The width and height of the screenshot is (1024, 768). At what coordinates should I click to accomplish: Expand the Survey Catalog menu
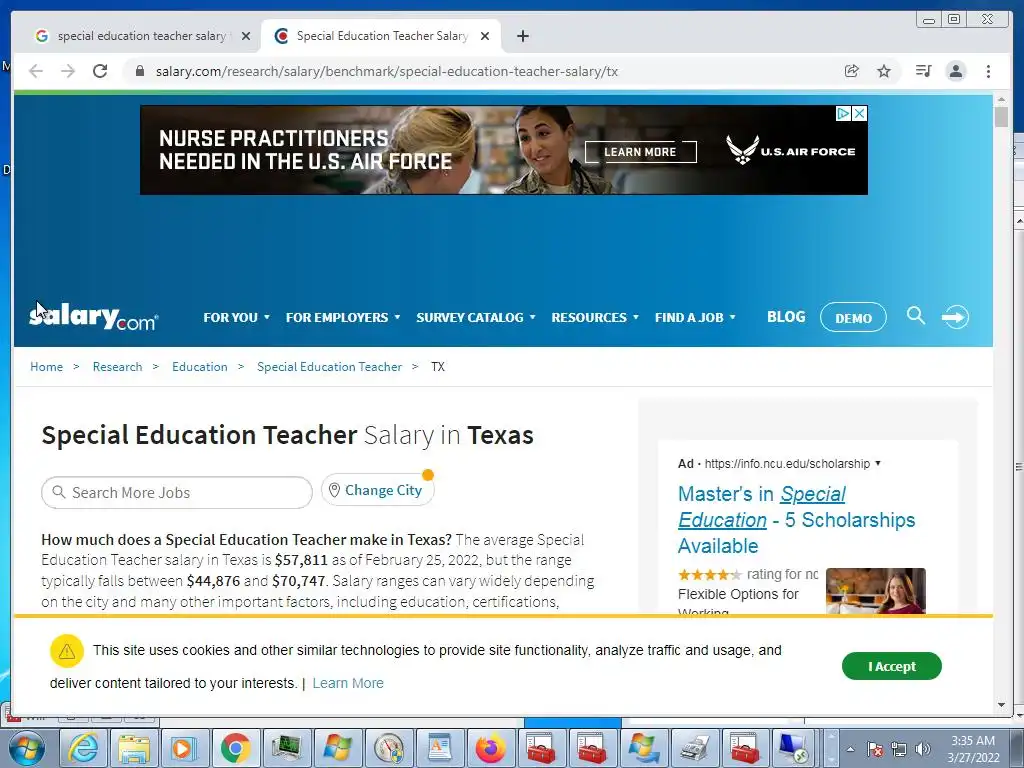pyautogui.click(x=475, y=317)
